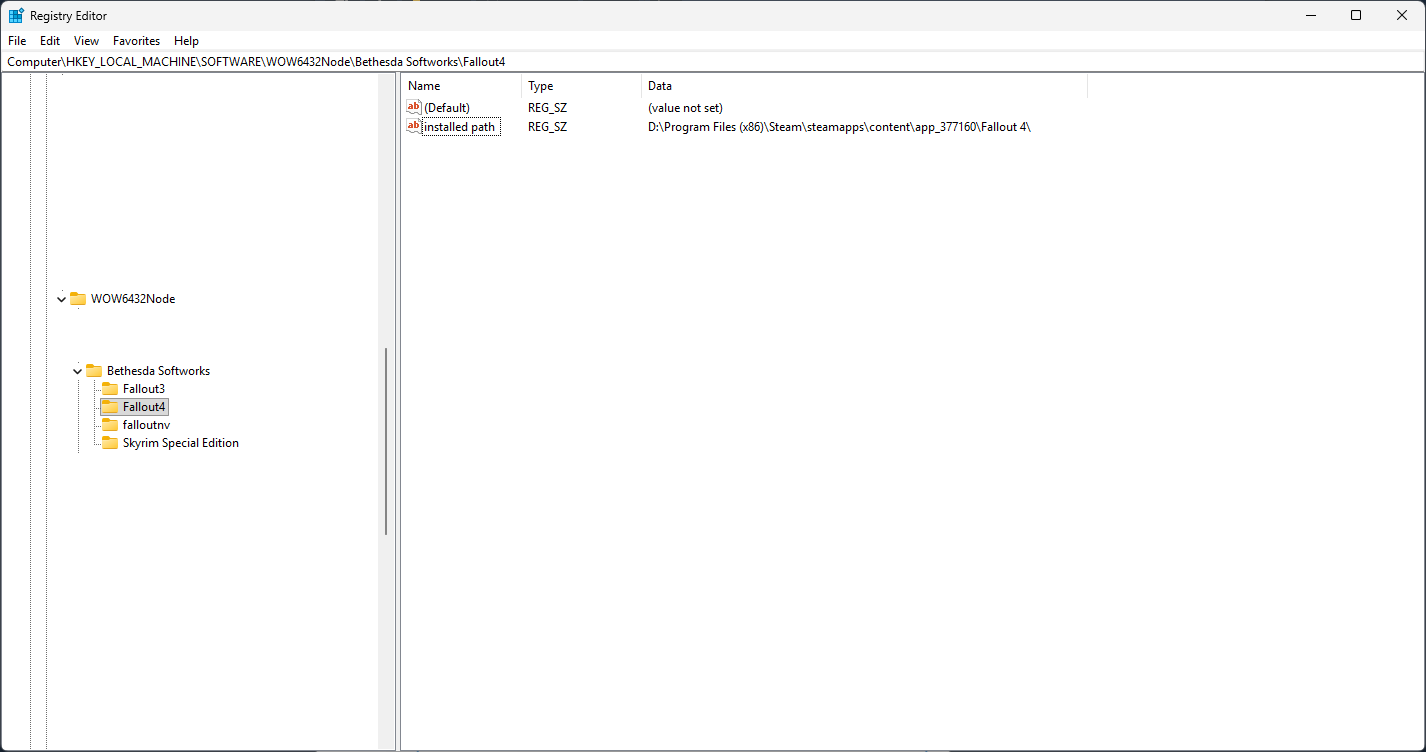Maximize the Registry Editor window

pyautogui.click(x=1356, y=15)
